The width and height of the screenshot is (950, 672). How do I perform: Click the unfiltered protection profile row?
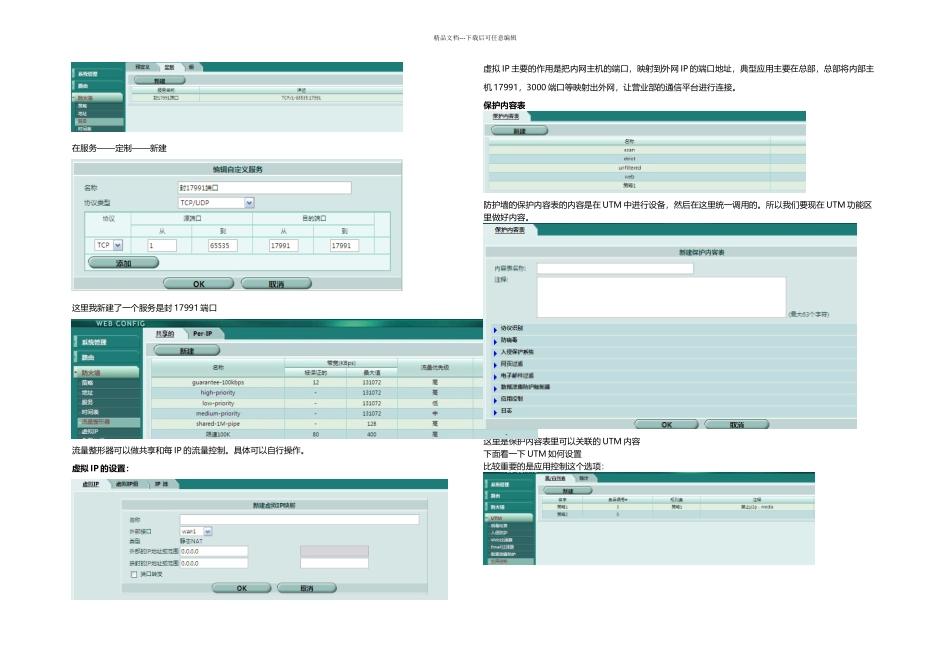click(x=647, y=168)
